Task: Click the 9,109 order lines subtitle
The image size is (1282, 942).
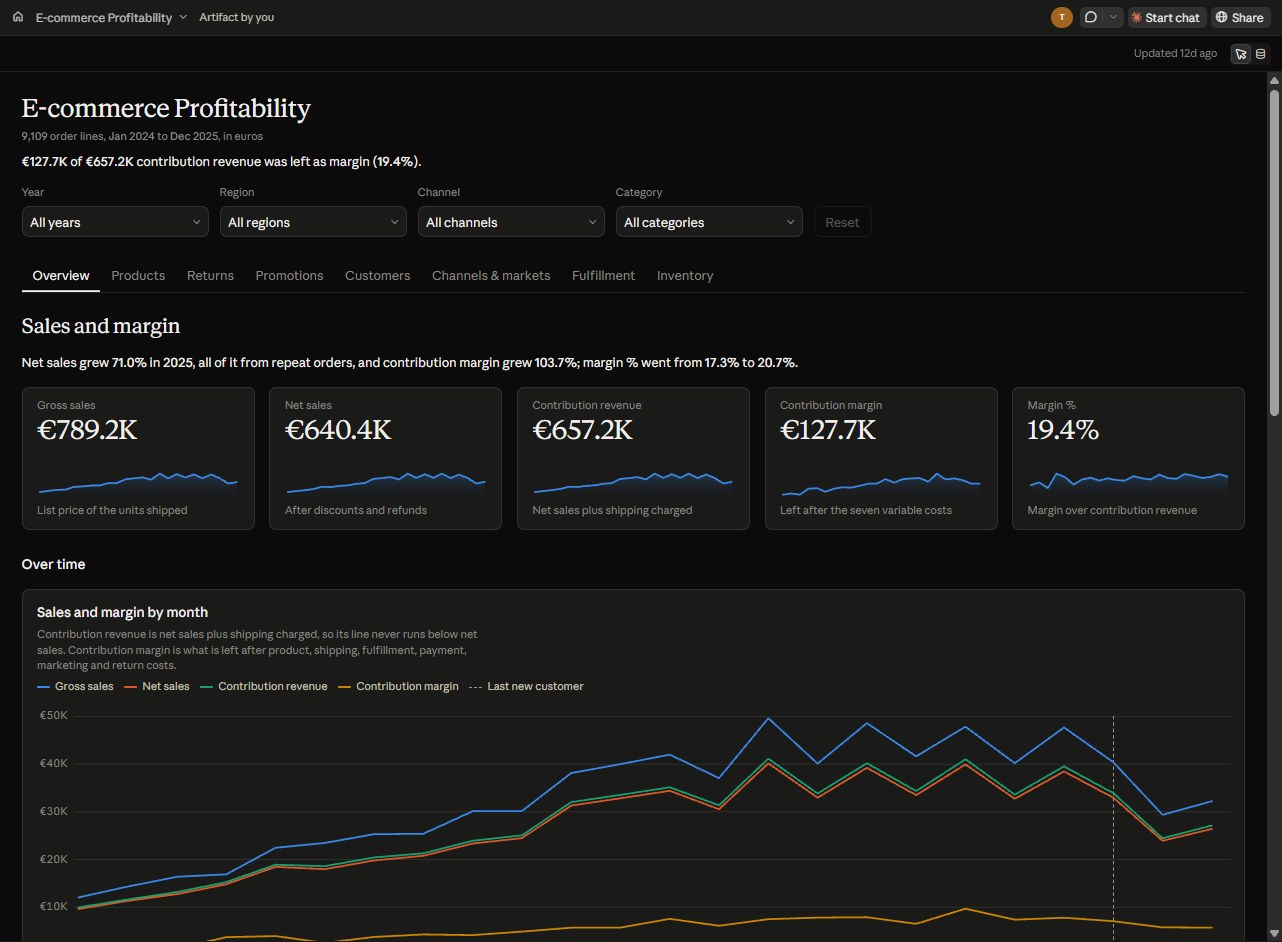Action: click(x=142, y=136)
